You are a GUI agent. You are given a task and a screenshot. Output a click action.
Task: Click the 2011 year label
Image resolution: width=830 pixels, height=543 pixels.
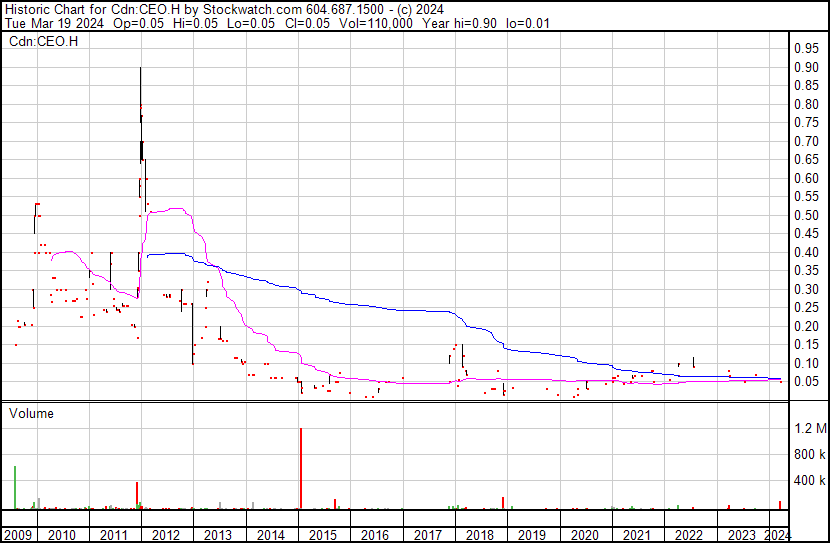(114, 535)
